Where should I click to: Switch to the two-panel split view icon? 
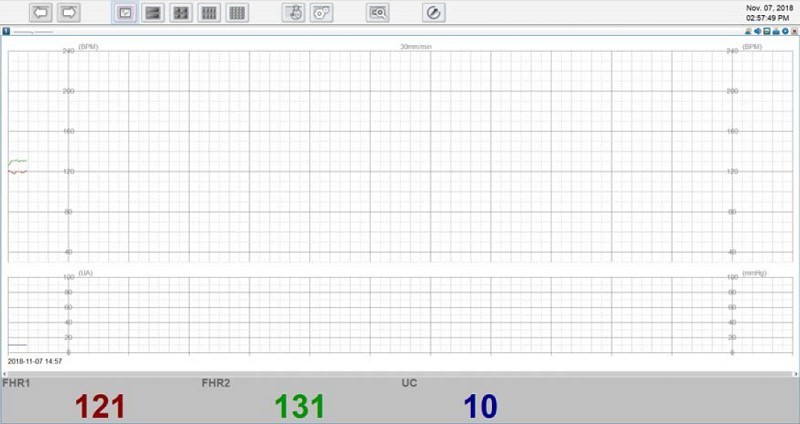[x=153, y=13]
